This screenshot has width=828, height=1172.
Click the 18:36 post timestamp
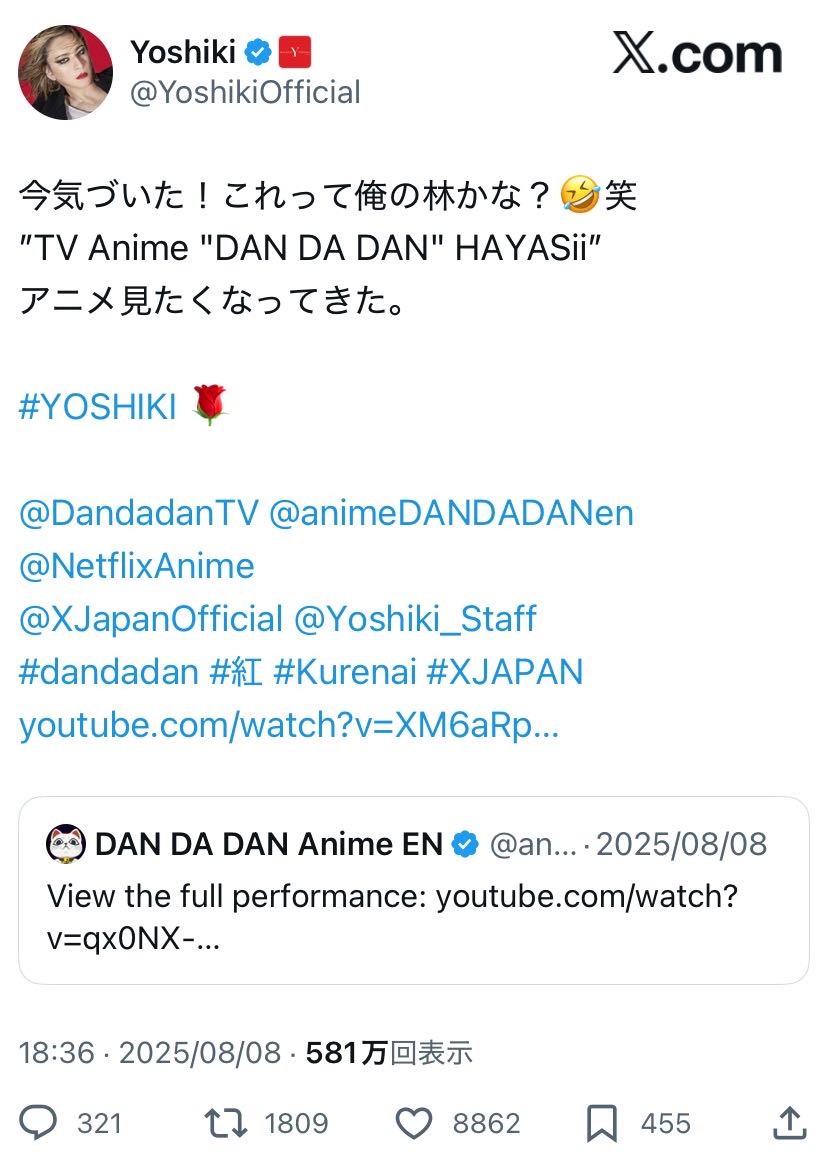point(56,1052)
